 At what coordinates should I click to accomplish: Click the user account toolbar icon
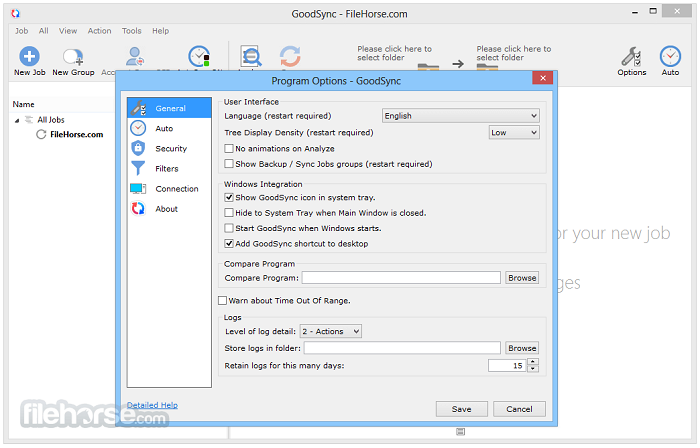(134, 57)
